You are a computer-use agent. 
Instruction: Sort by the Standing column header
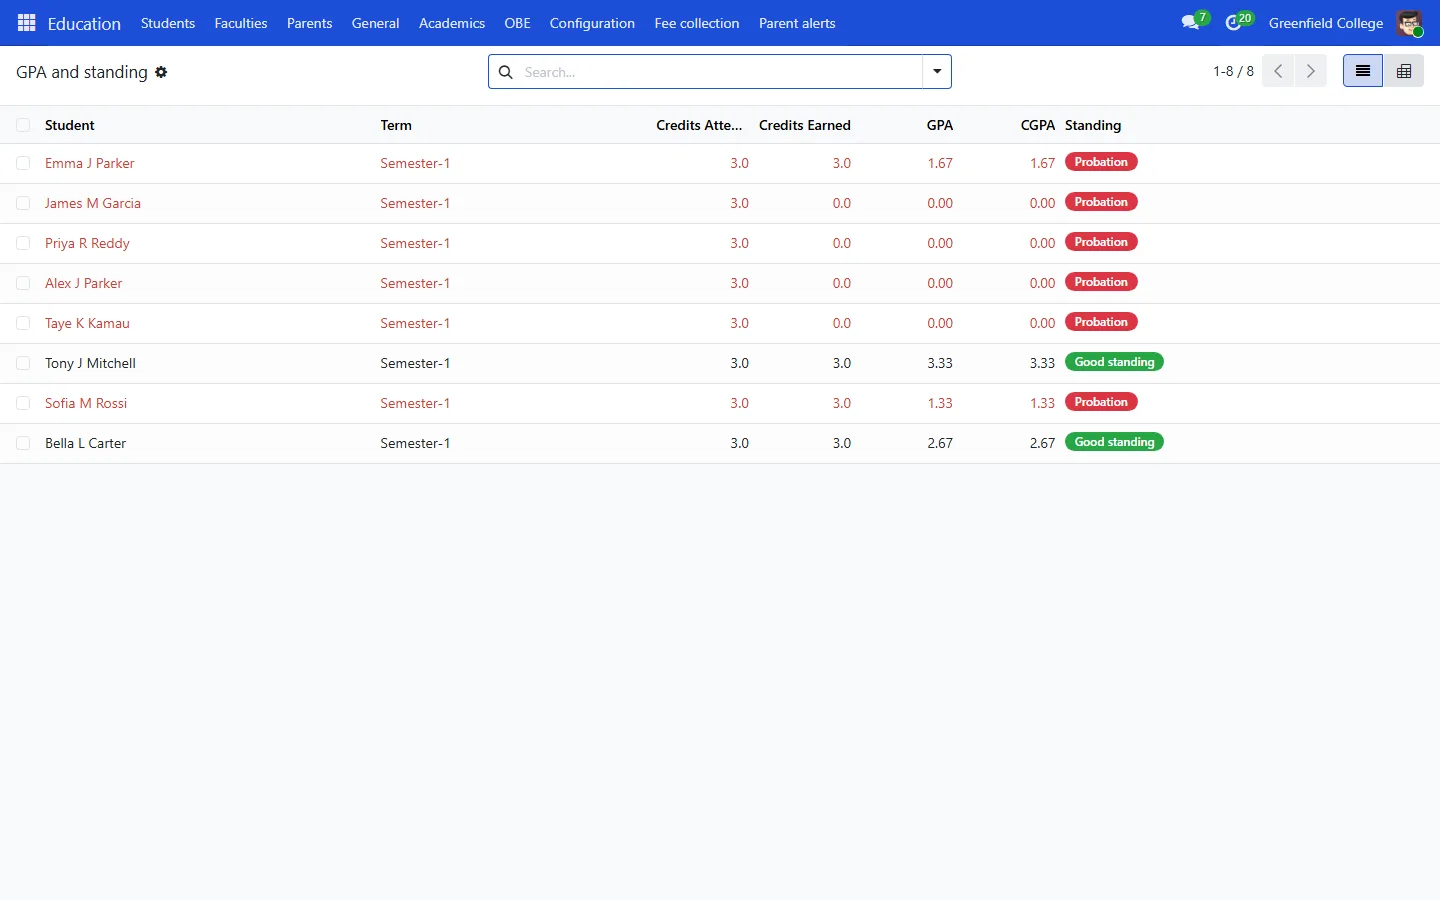coord(1093,125)
